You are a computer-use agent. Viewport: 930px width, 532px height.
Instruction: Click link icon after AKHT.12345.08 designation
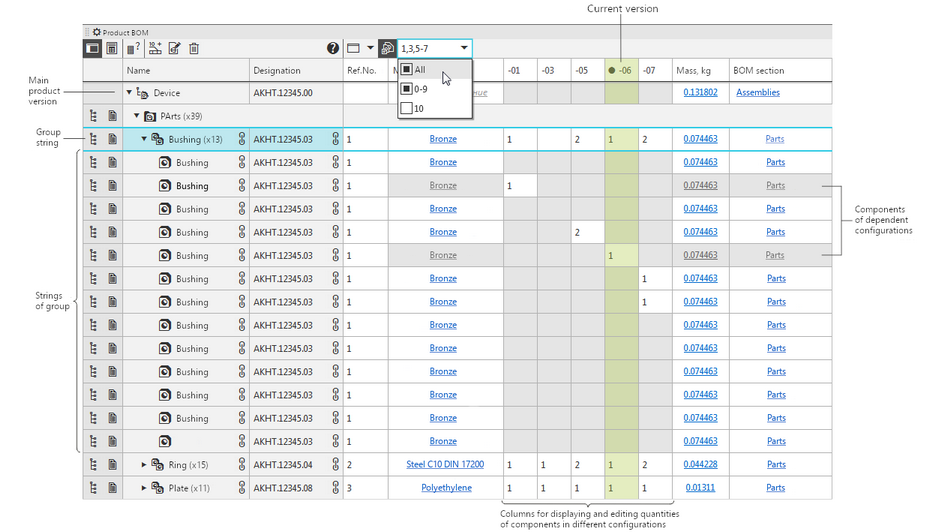click(x=335, y=488)
